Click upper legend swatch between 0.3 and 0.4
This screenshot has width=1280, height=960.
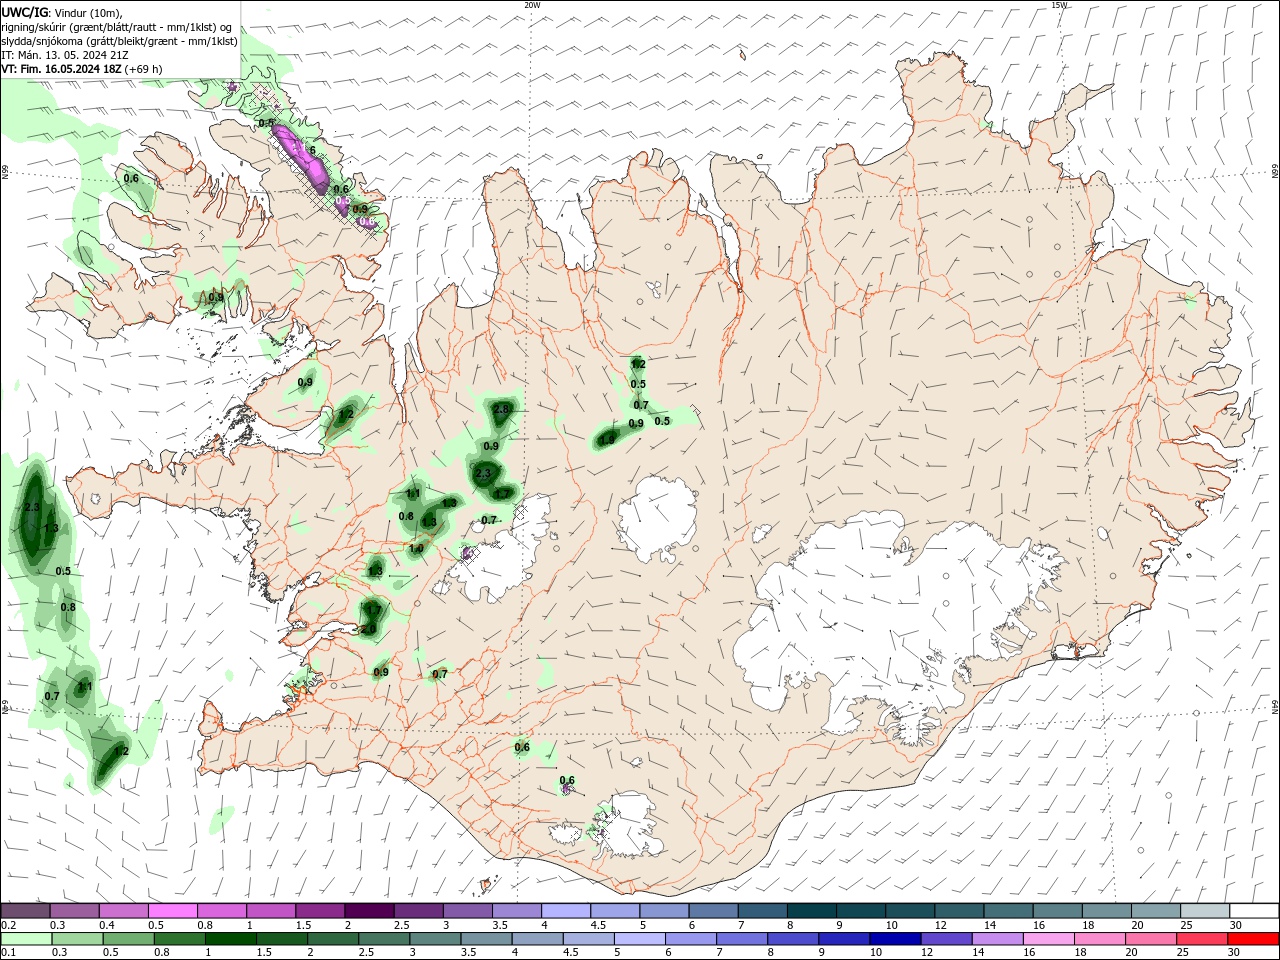click(x=74, y=910)
